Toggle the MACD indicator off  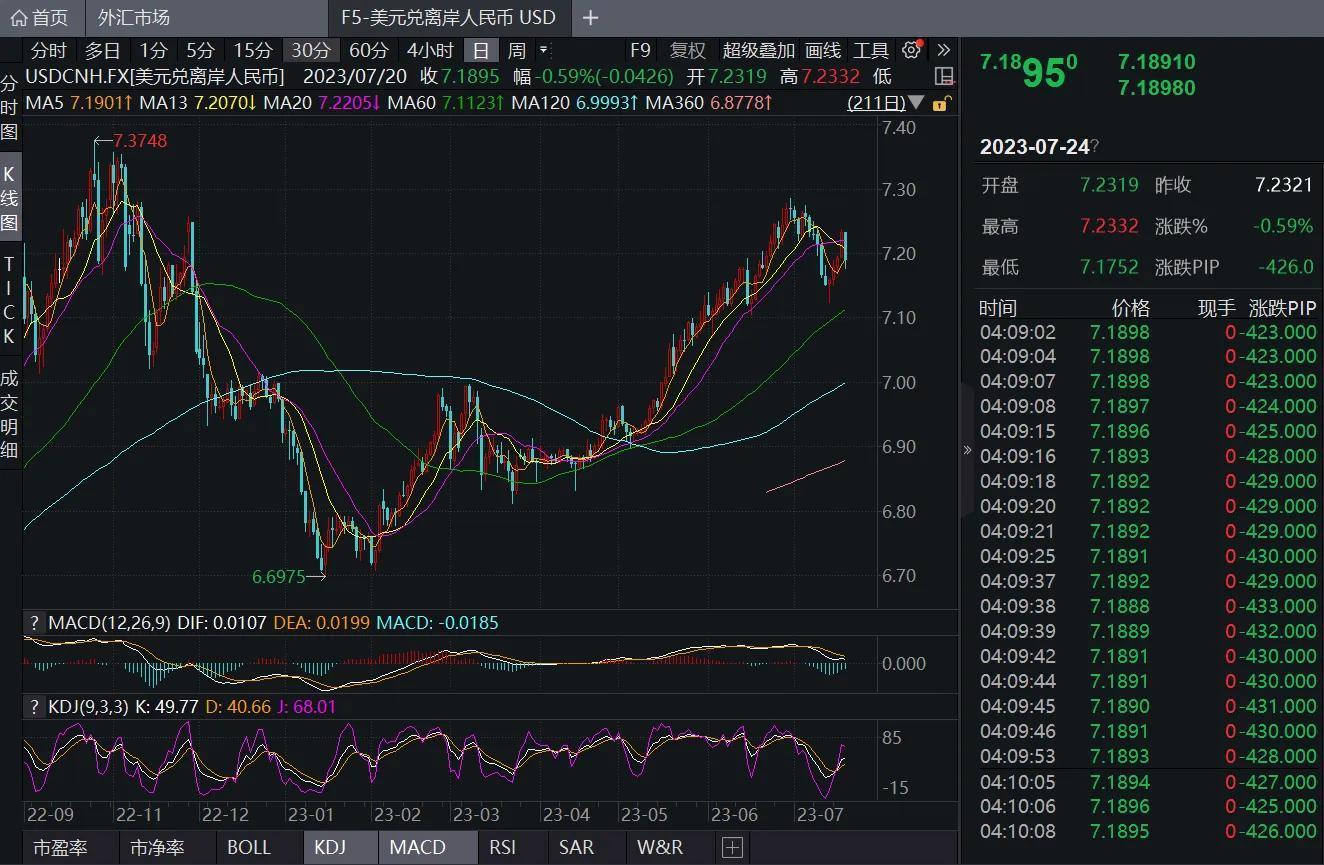click(x=417, y=848)
